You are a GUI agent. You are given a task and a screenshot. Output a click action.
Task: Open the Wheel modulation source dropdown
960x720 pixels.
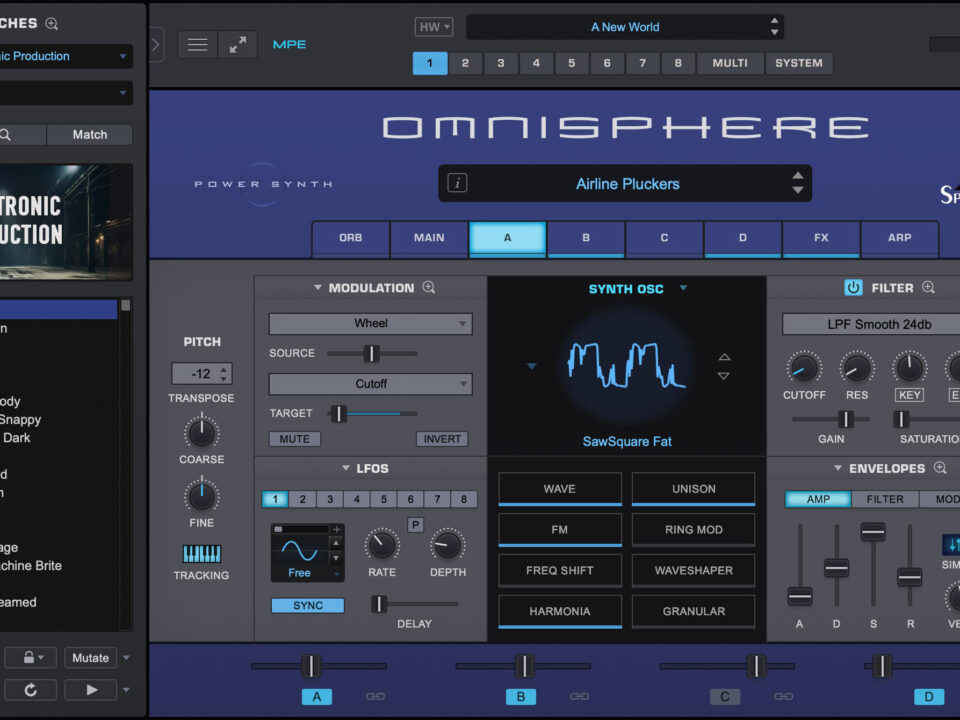370,324
